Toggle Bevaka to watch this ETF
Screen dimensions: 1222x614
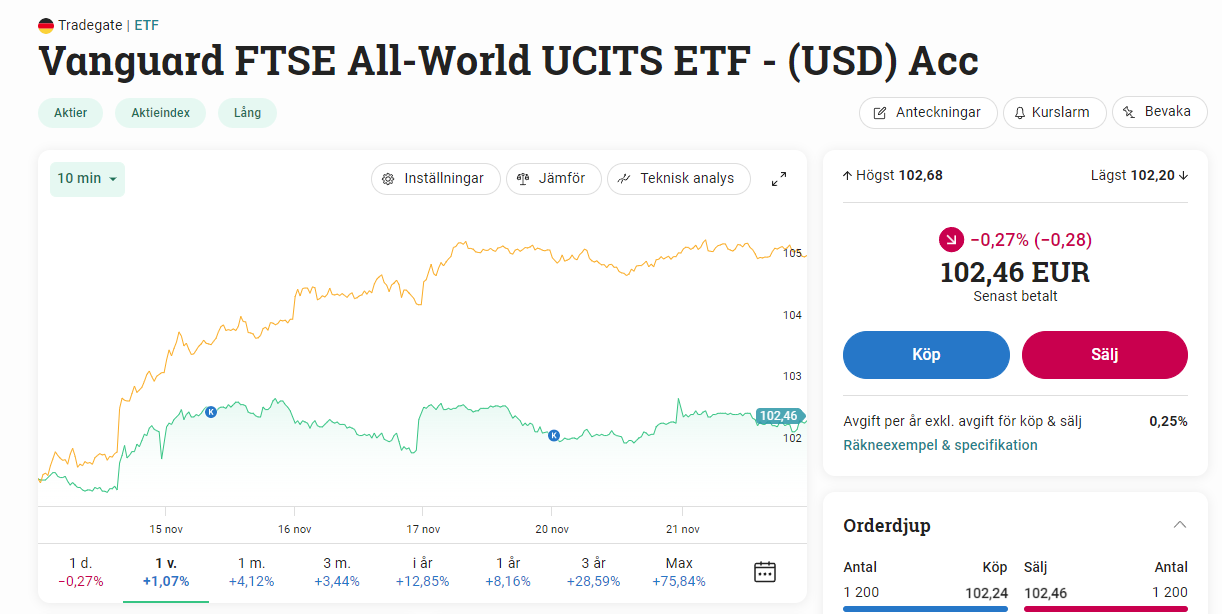click(1159, 112)
